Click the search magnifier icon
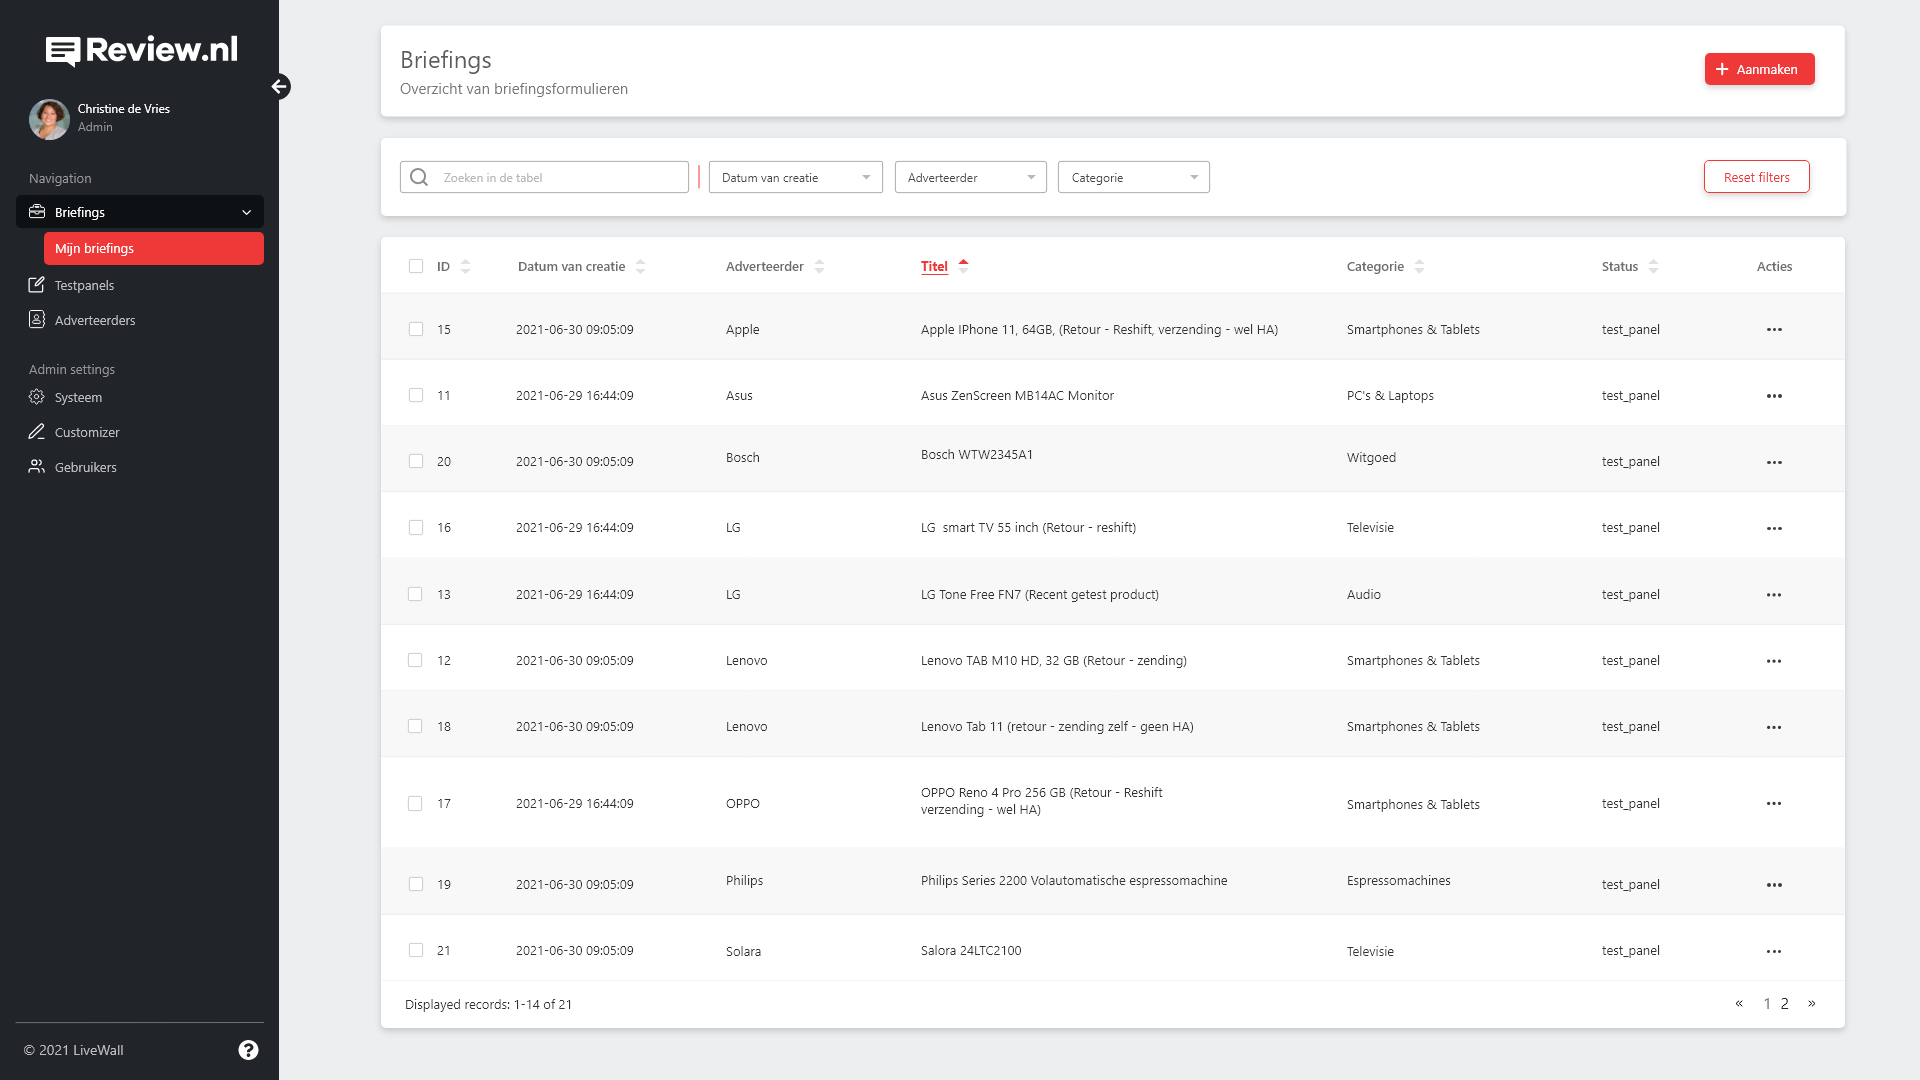The image size is (1920, 1080). tap(419, 177)
